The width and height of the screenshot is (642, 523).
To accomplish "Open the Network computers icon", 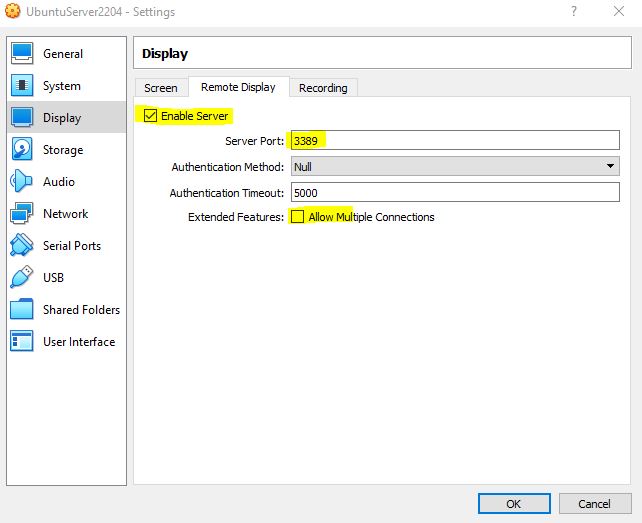I will pos(22,213).
